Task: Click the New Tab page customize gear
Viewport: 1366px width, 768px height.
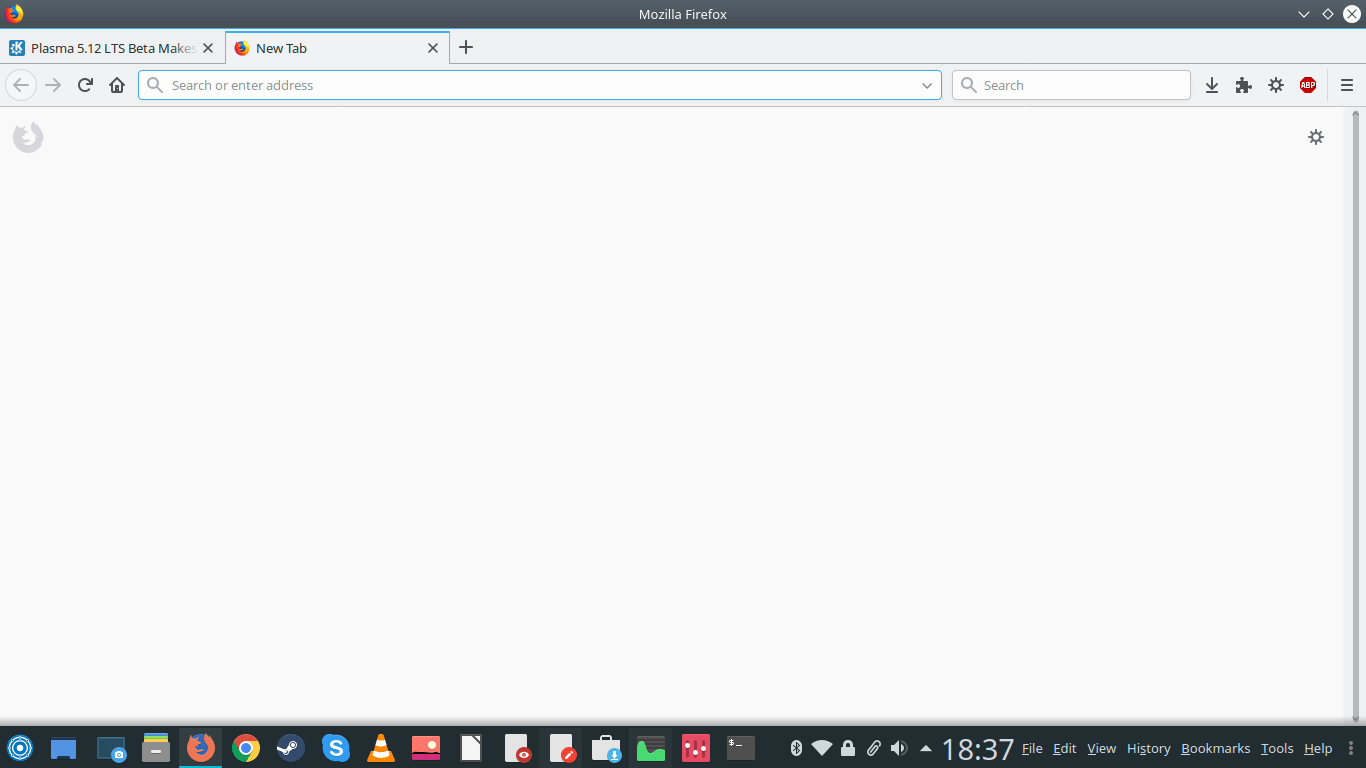Action: [1316, 137]
